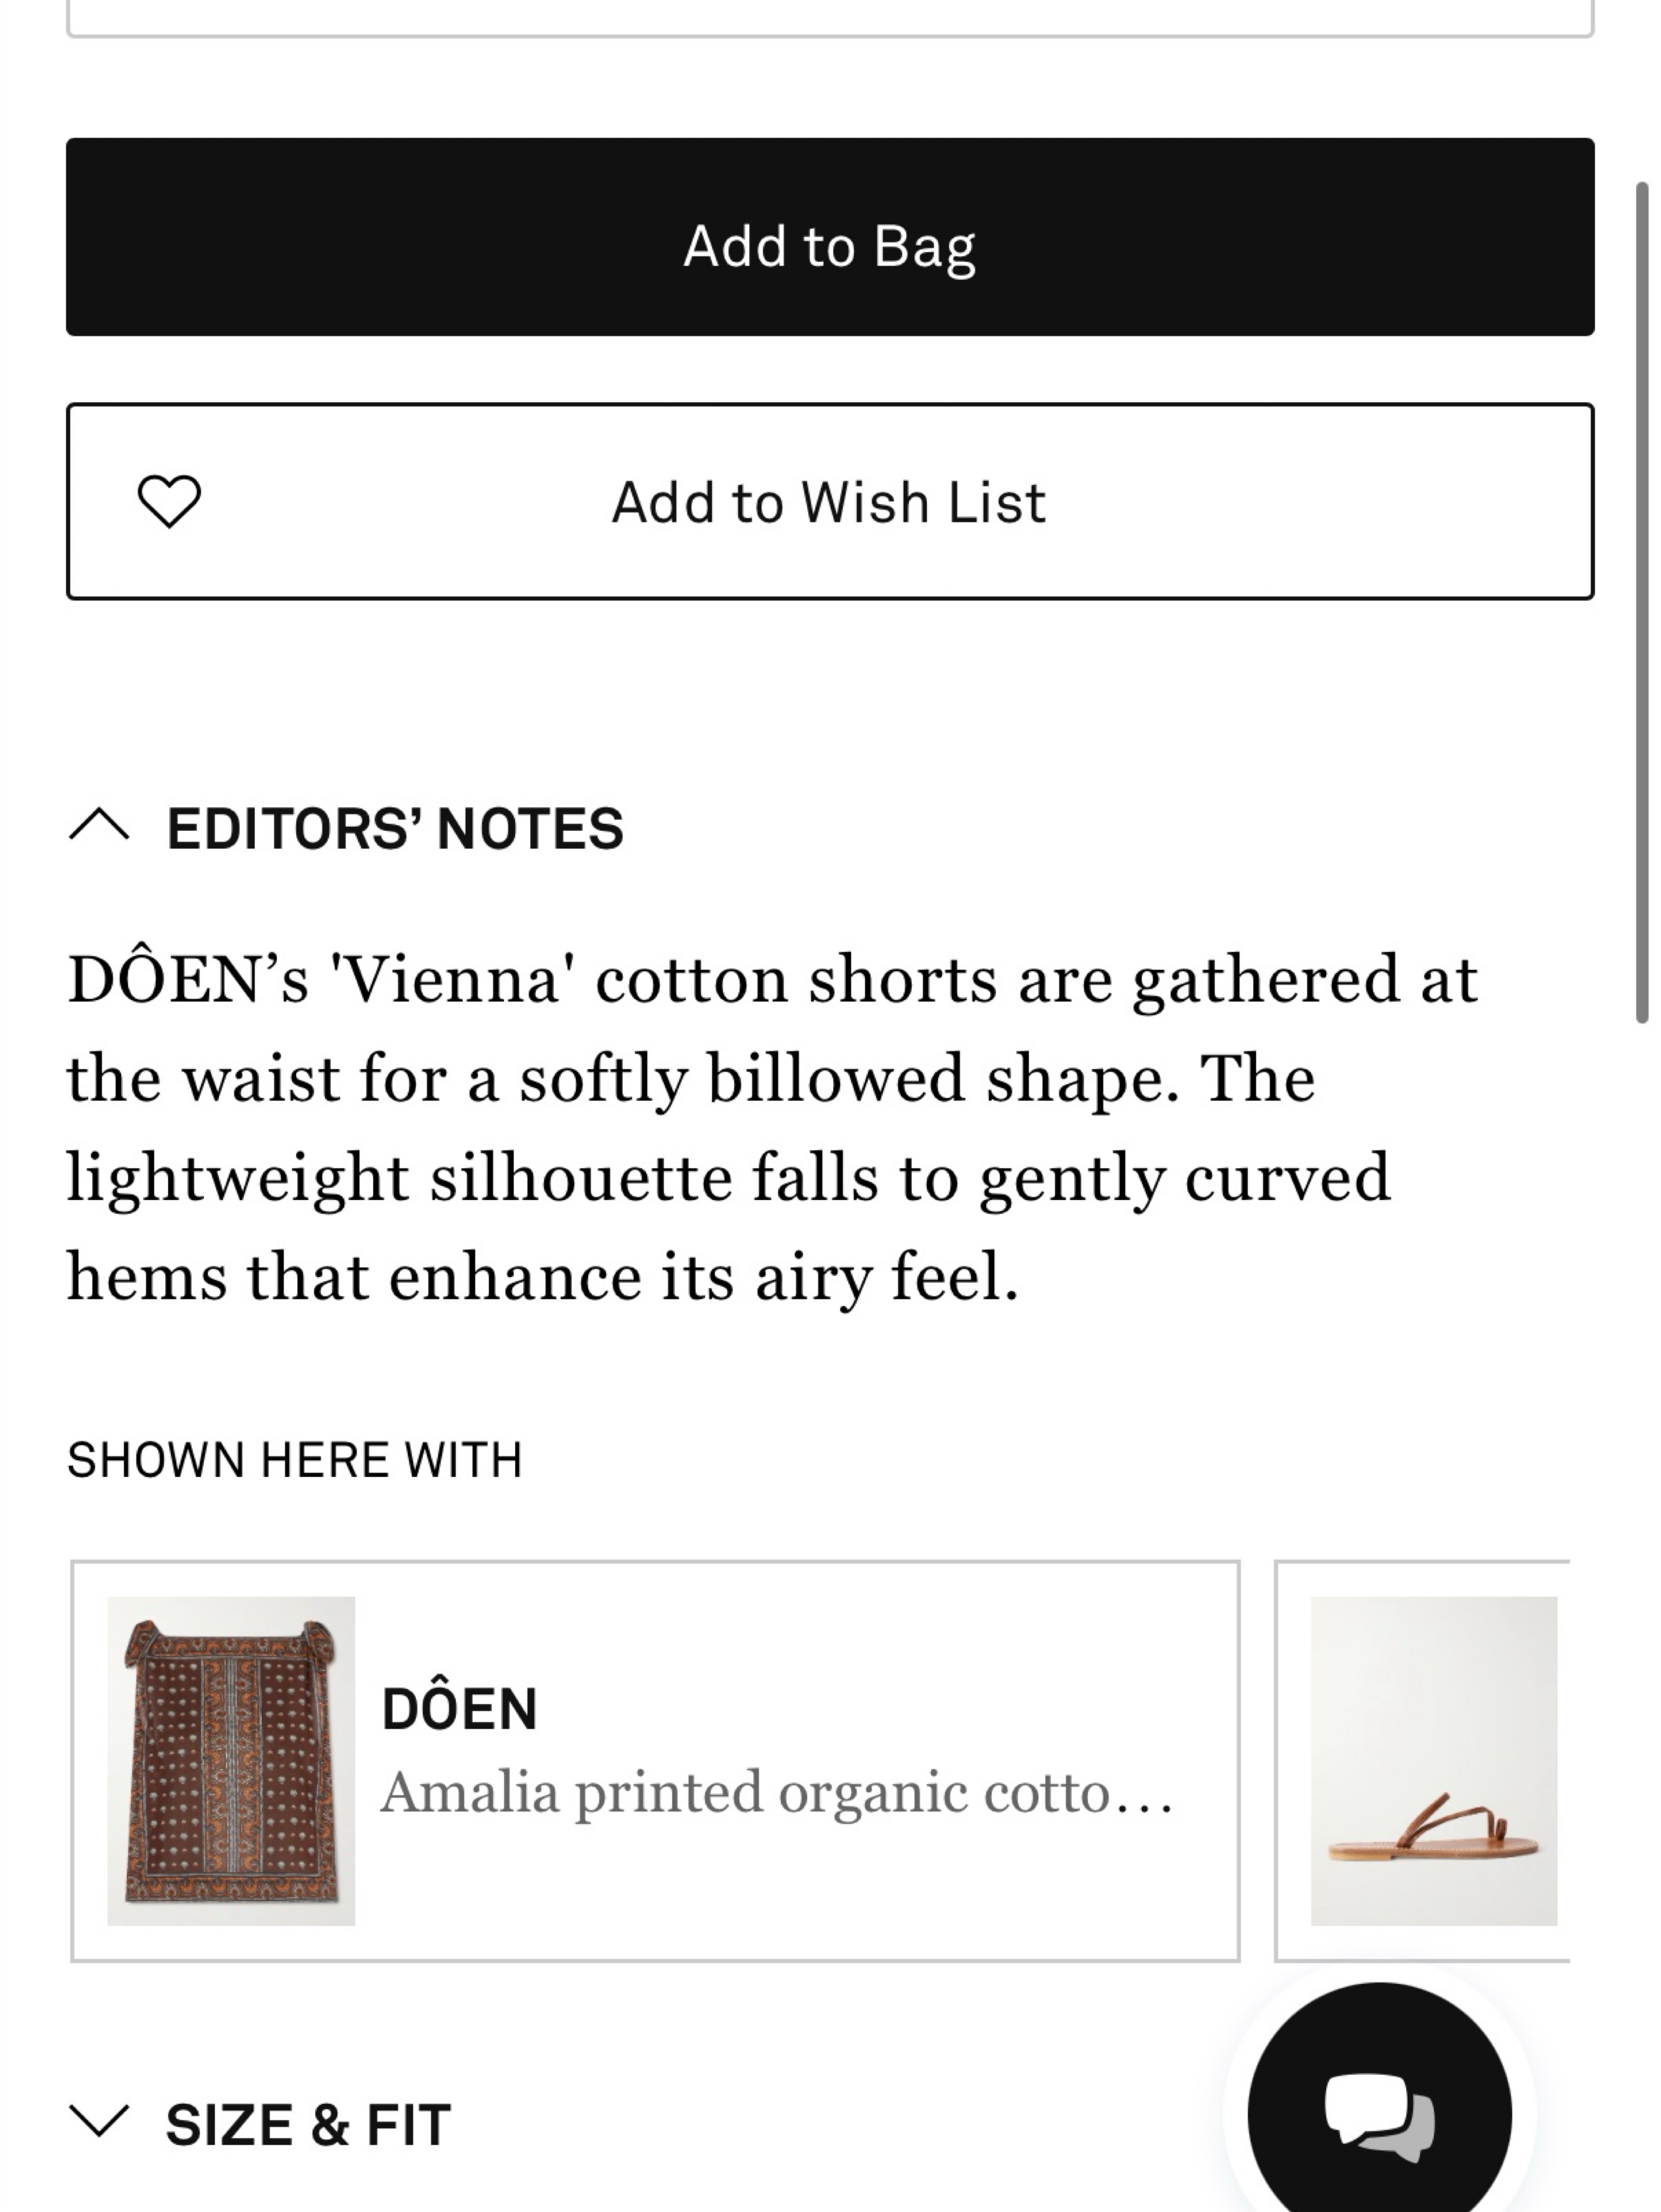Screen dimensions: 1661x2212
Task: Expand Size & Fit using the down chevron
Action: [x=99, y=2120]
